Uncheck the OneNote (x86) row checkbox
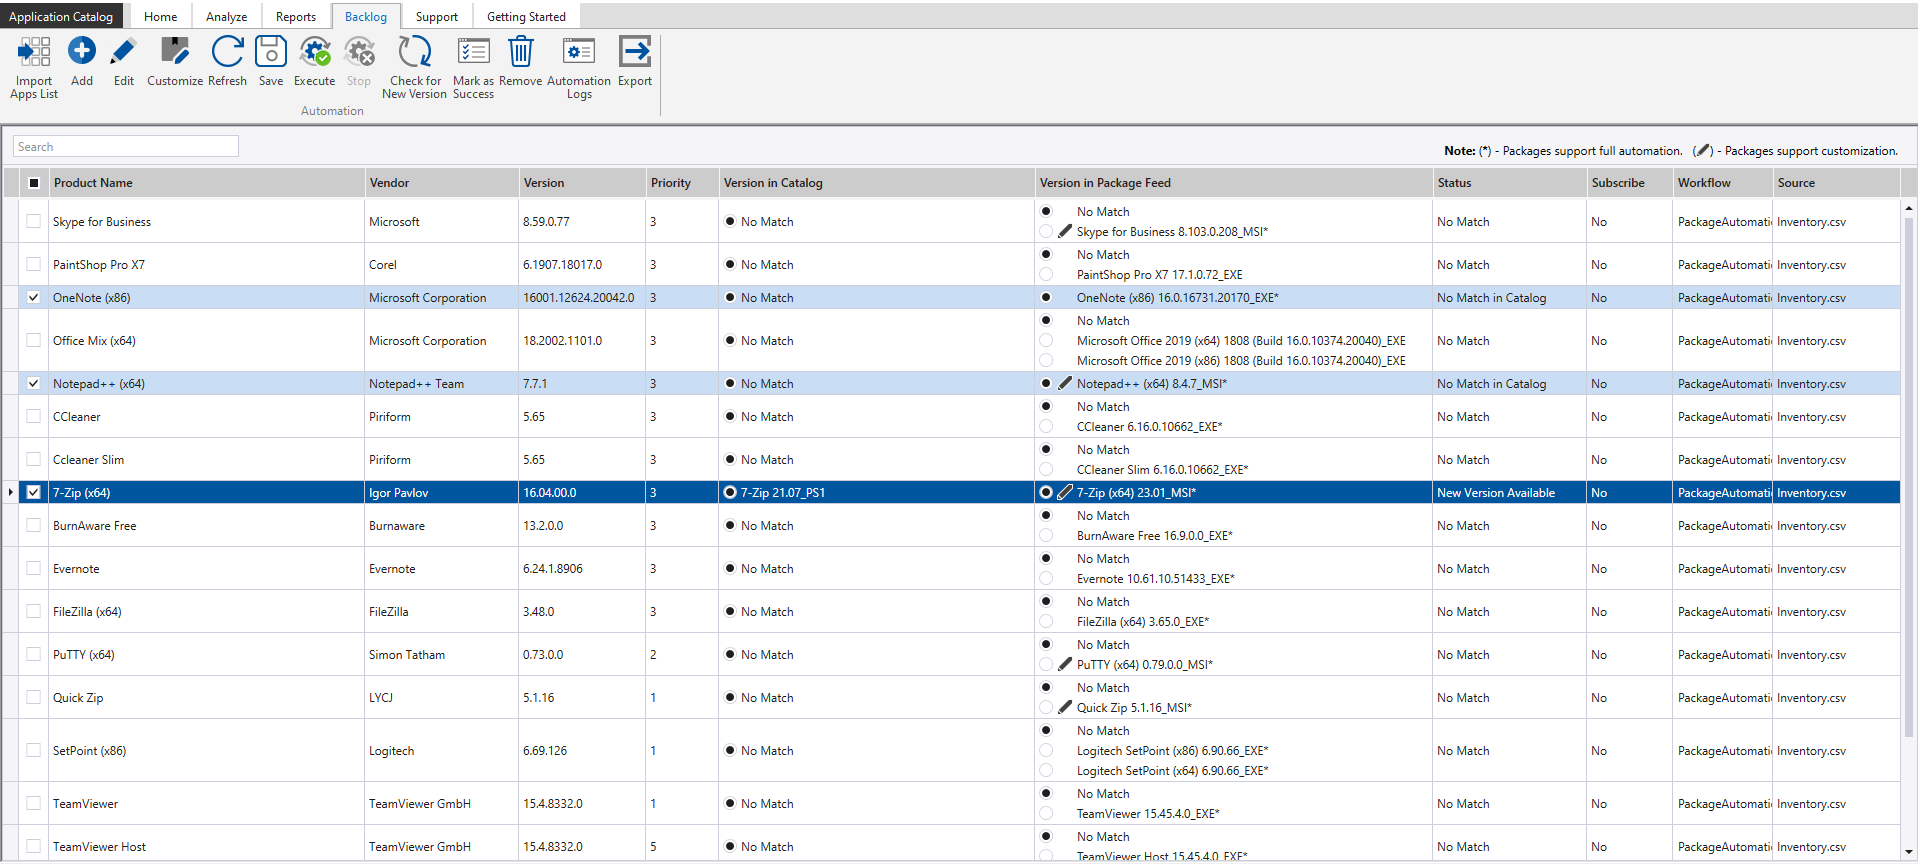 tap(34, 298)
